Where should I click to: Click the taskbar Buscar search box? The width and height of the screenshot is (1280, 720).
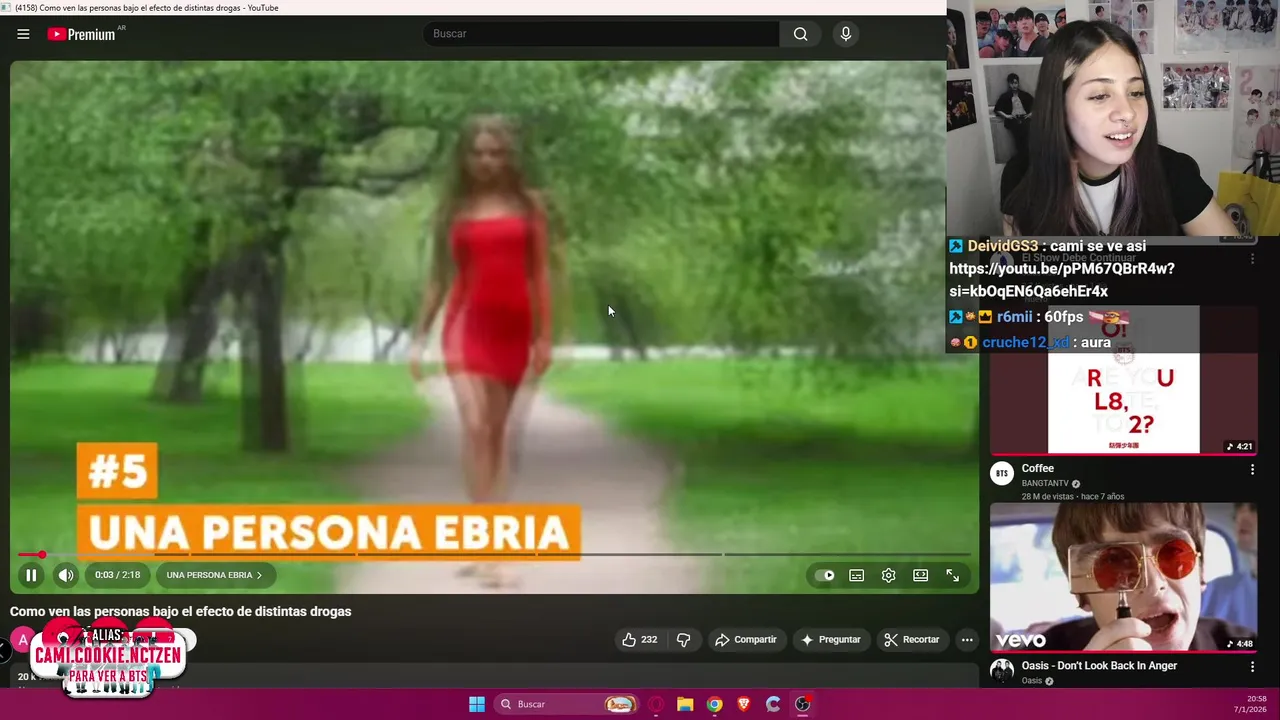tap(567, 704)
